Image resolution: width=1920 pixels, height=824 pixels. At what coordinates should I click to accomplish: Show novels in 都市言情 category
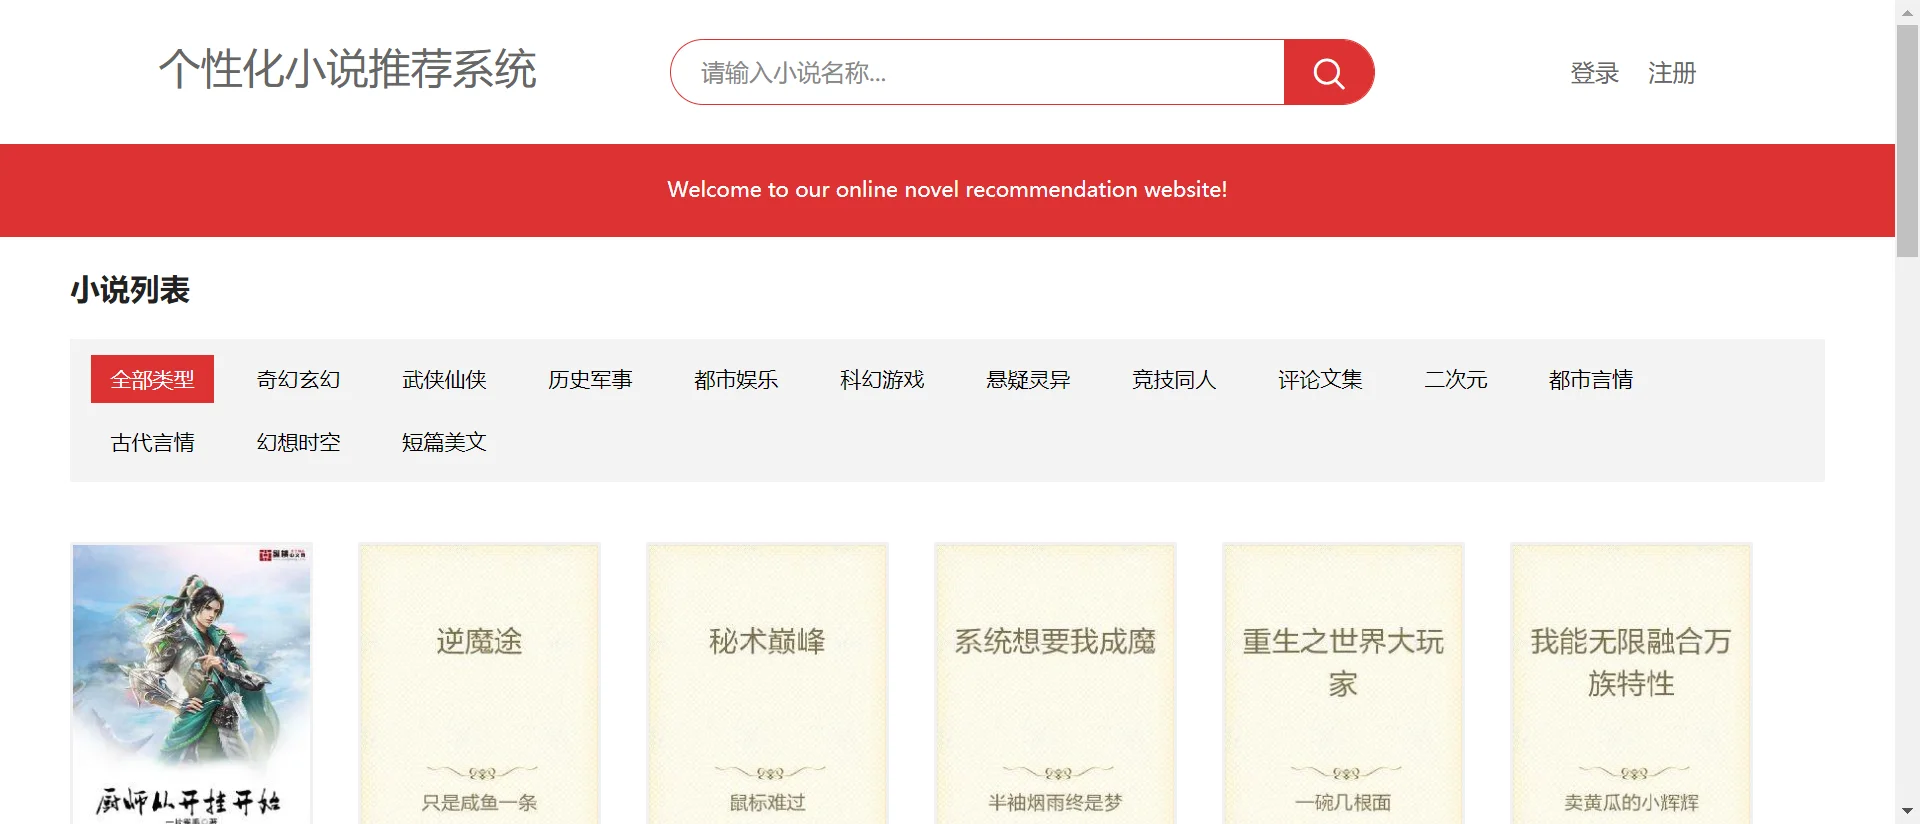(1591, 379)
